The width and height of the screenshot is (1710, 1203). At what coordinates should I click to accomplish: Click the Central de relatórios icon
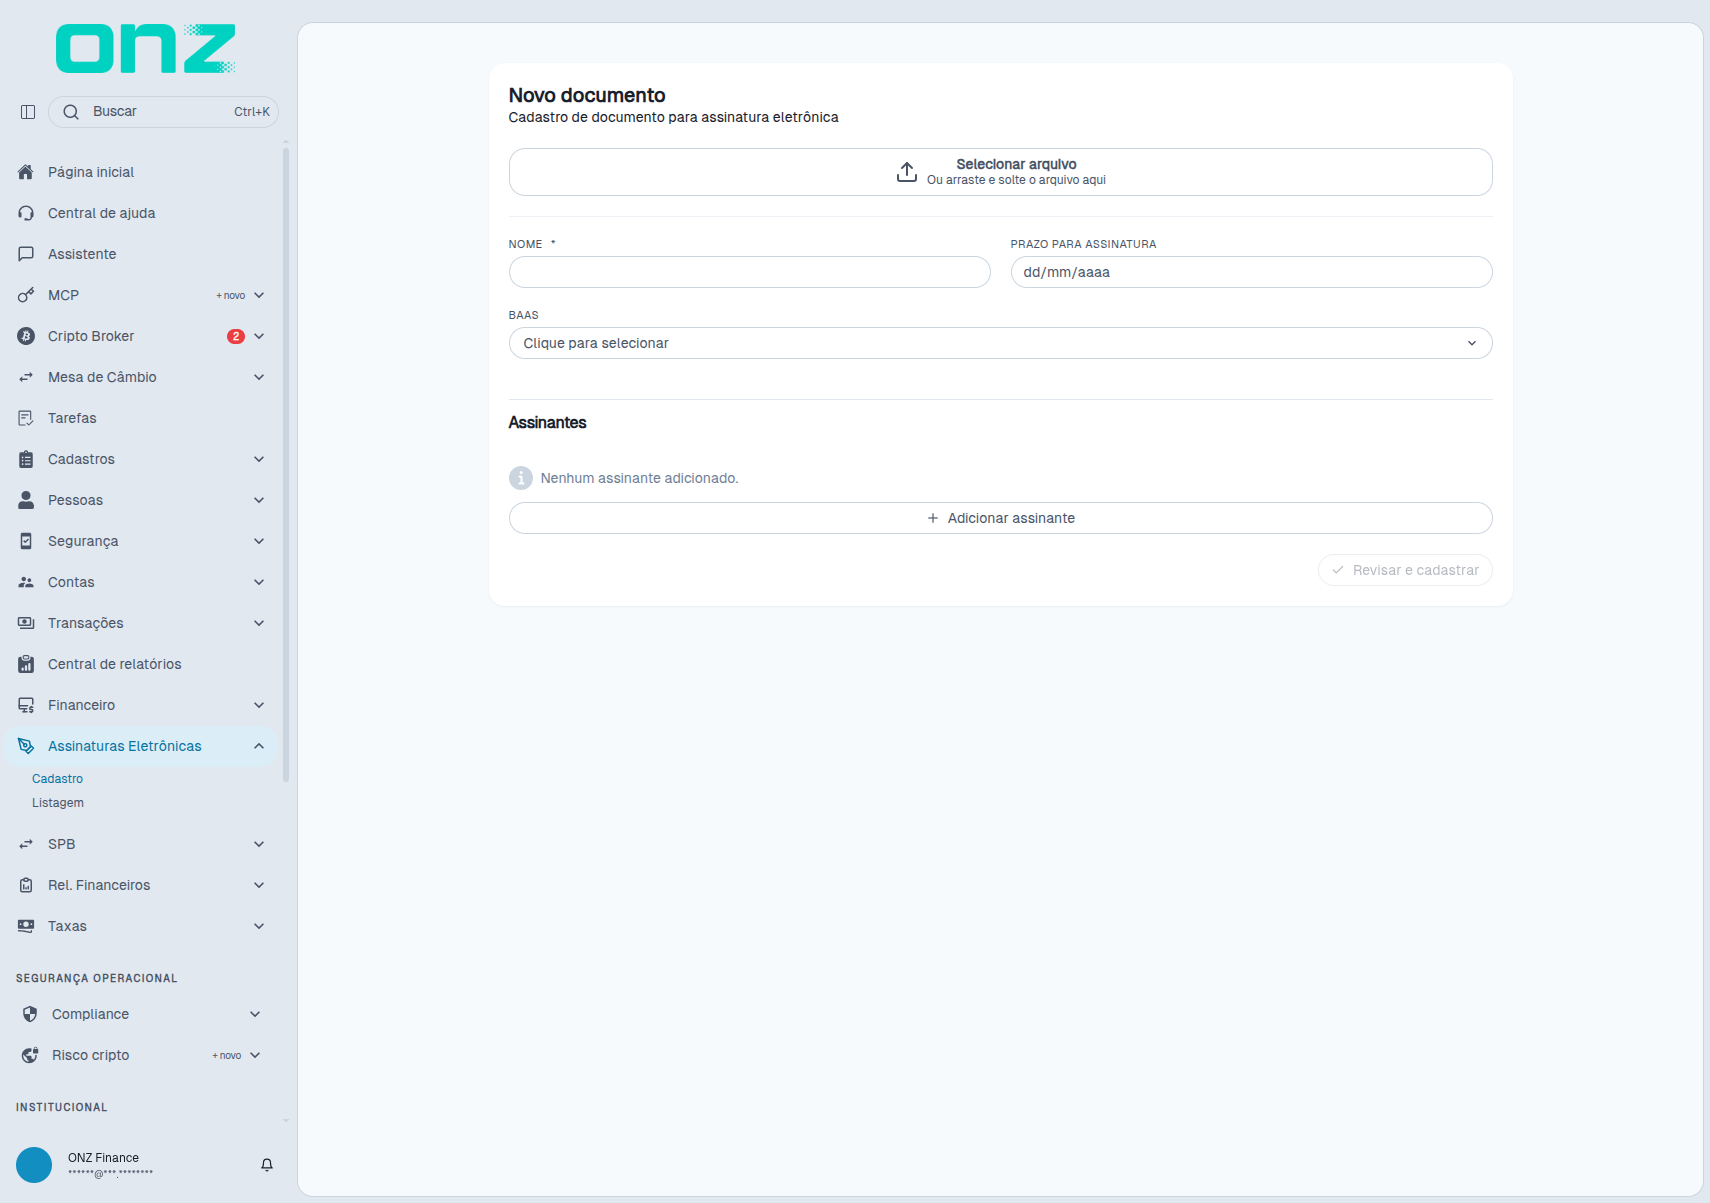pos(26,664)
